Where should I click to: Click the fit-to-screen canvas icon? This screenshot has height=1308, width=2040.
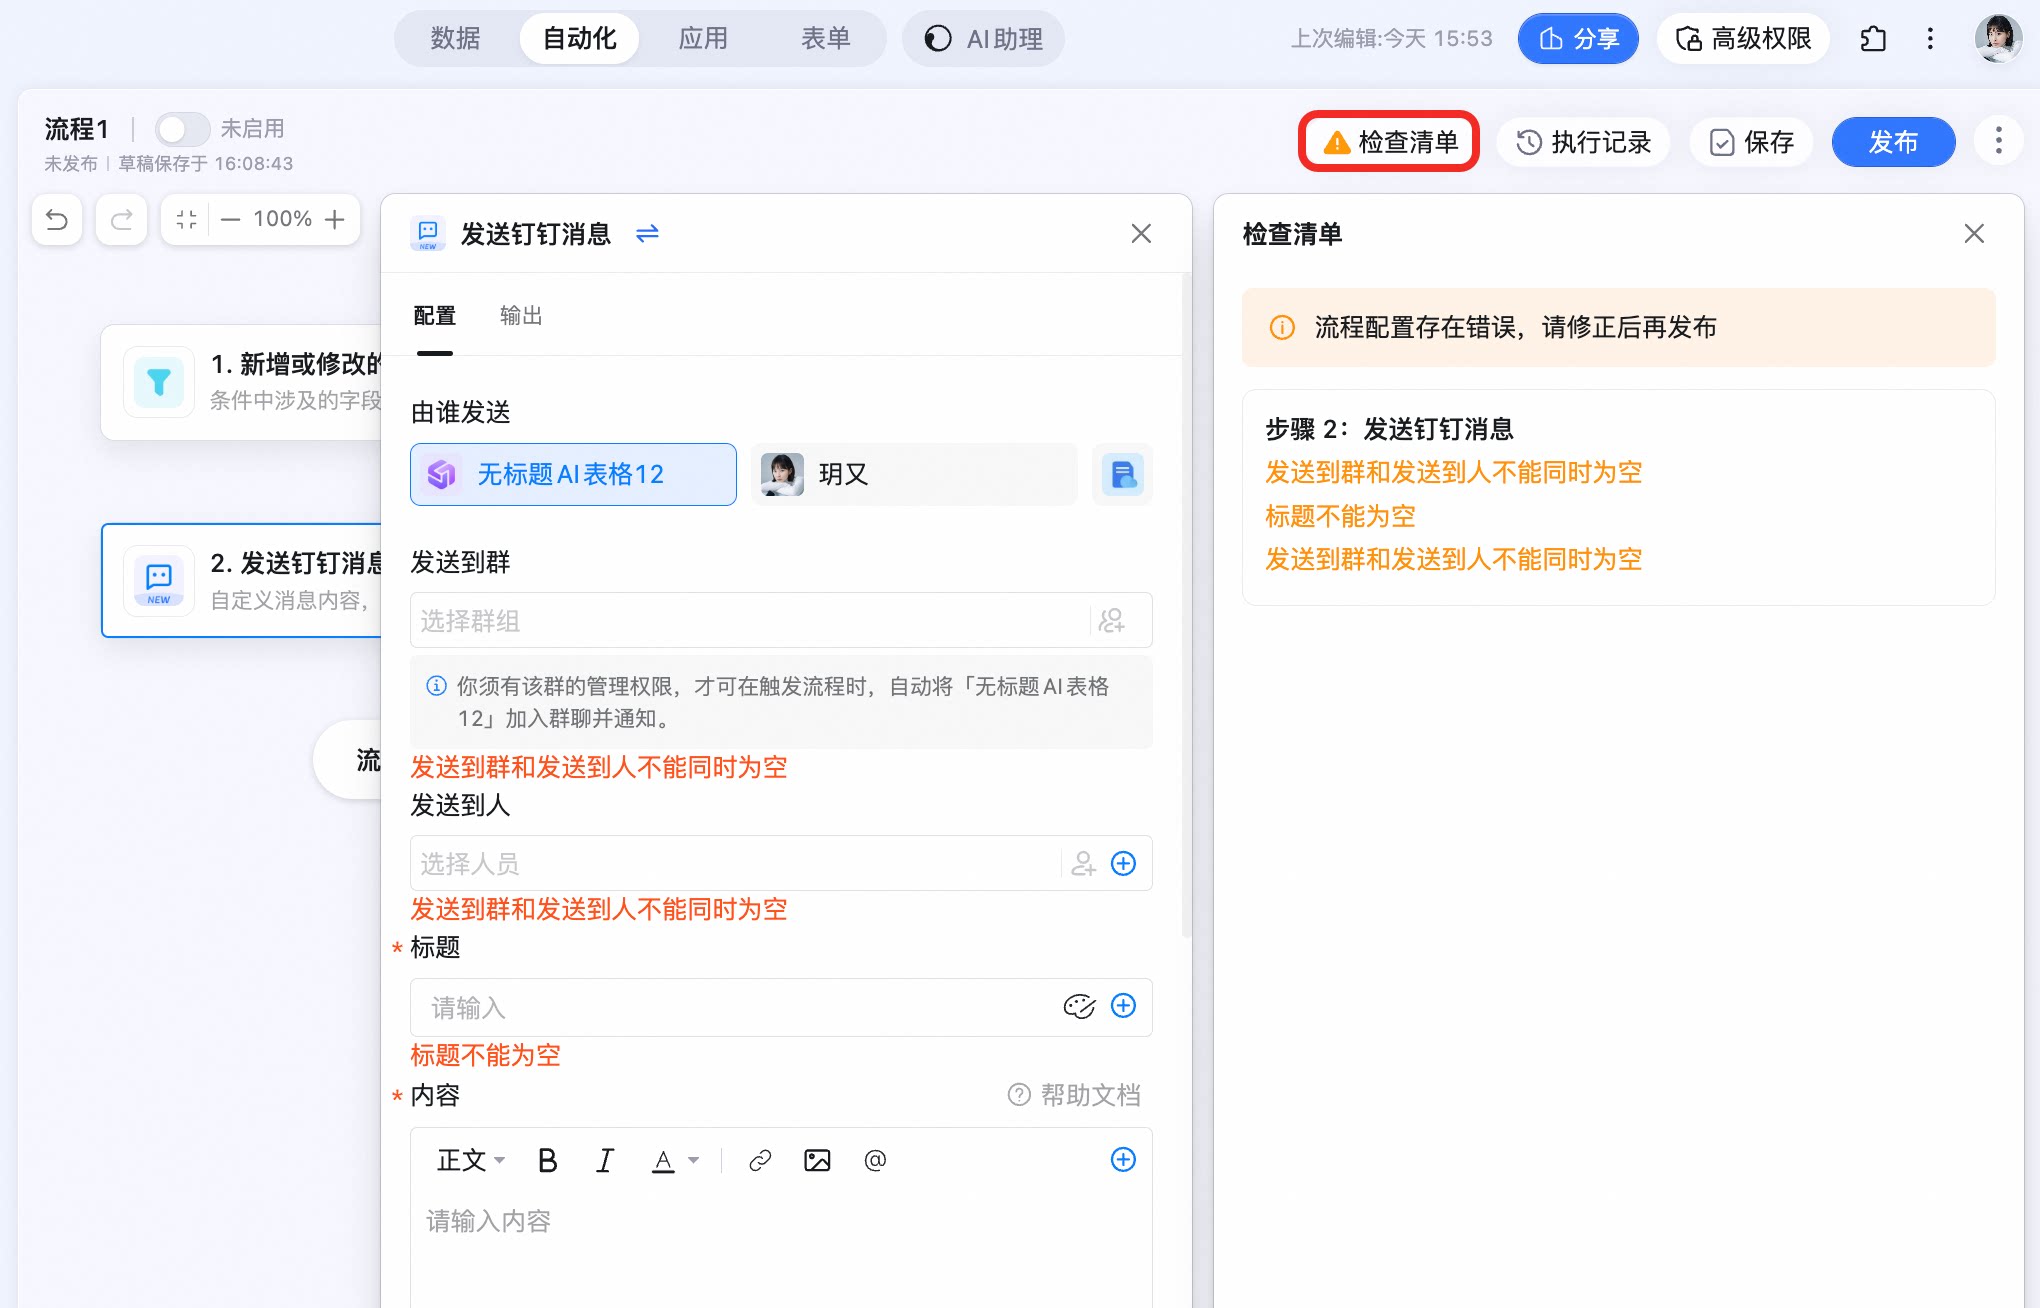click(186, 219)
